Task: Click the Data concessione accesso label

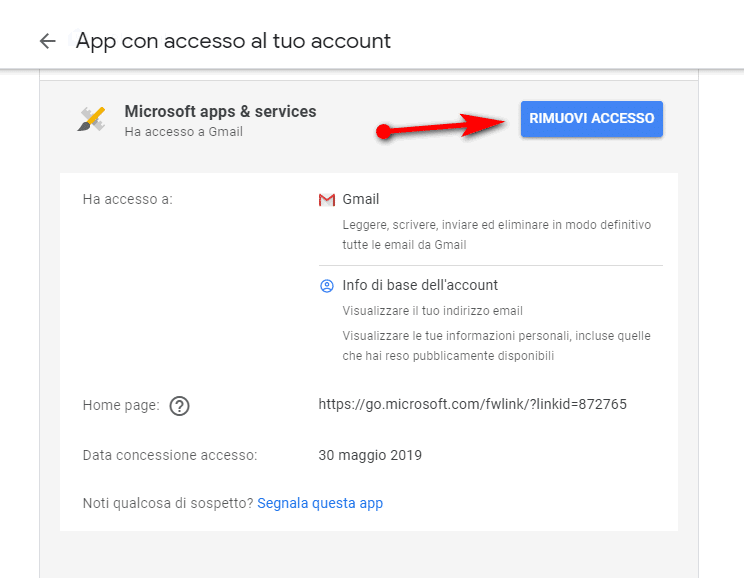Action: 170,455
